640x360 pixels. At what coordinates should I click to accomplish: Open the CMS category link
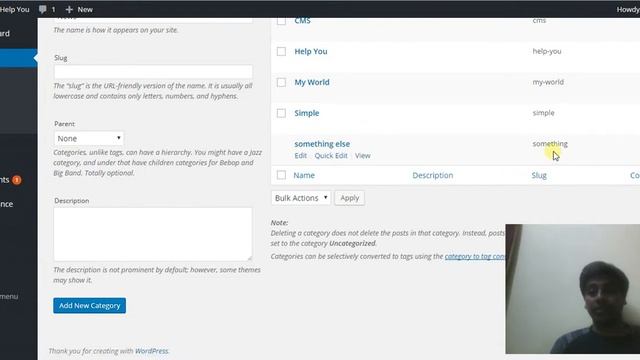click(x=302, y=21)
